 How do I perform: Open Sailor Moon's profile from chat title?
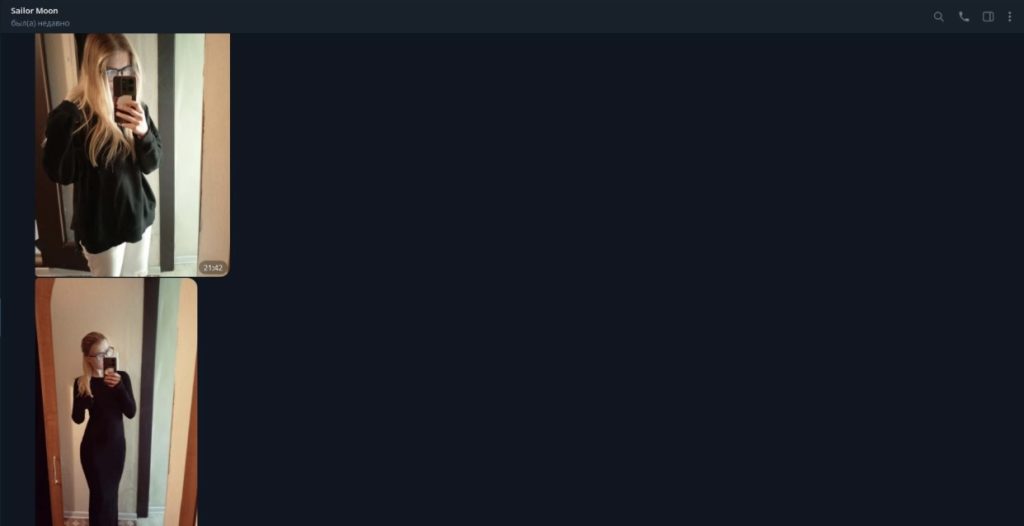click(x=34, y=11)
